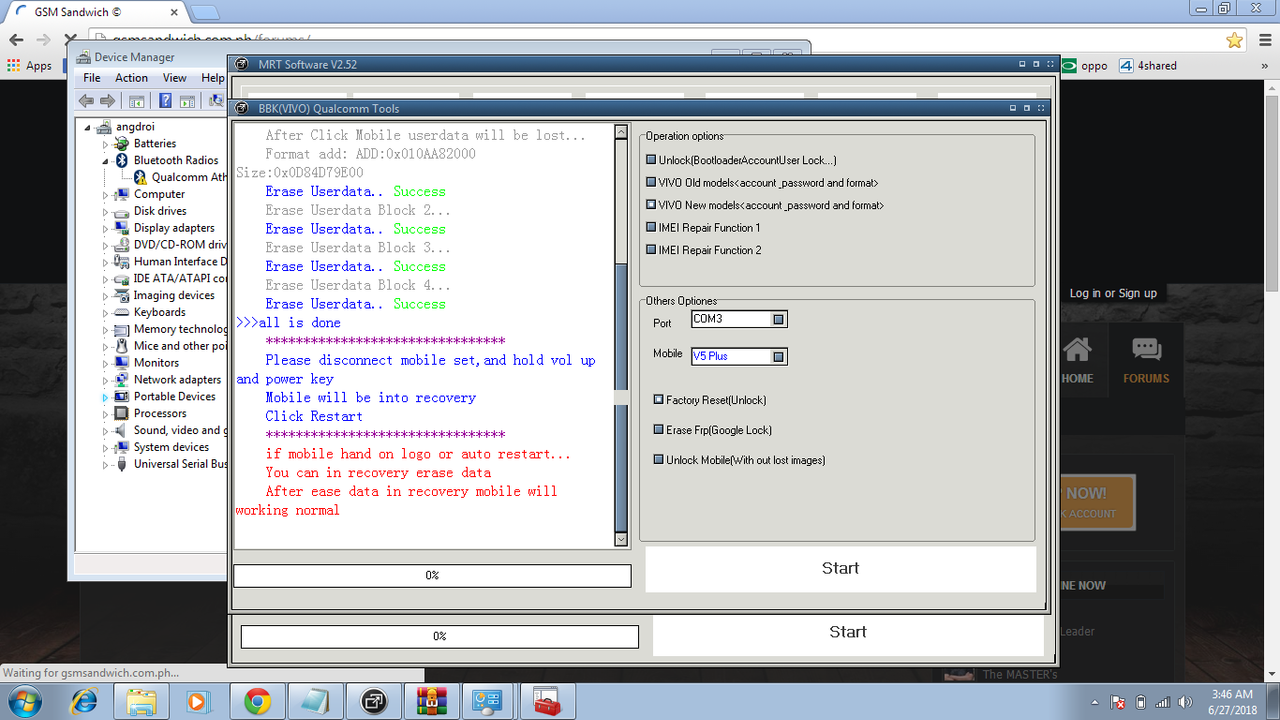Screen dimensions: 1280x720
Task: Click system clock showing 3:46 AM
Action: [1231, 701]
